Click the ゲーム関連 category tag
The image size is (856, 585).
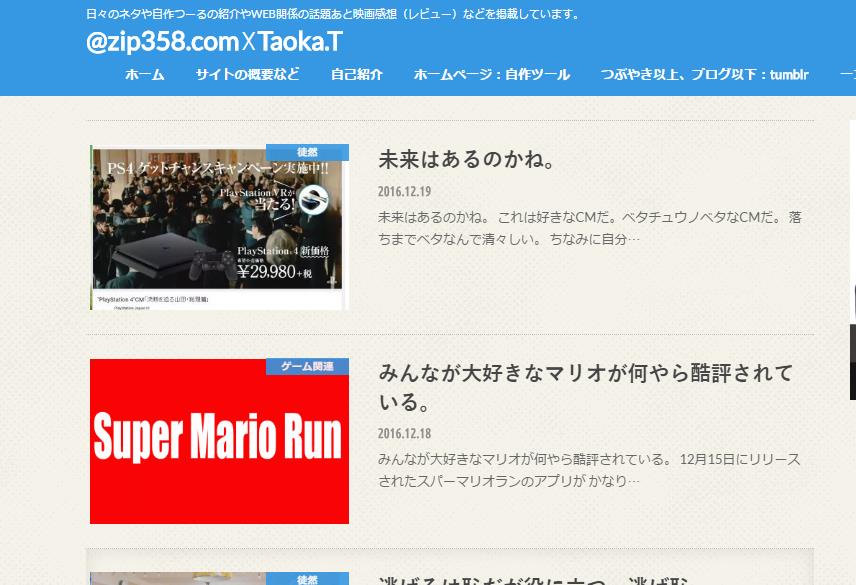pyautogui.click(x=307, y=366)
